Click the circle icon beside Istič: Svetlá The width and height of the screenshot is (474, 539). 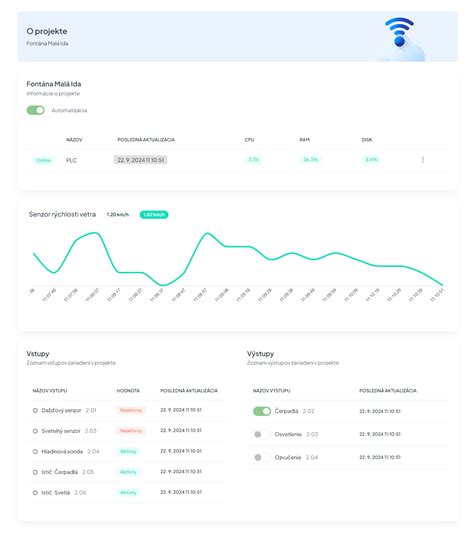[35, 493]
